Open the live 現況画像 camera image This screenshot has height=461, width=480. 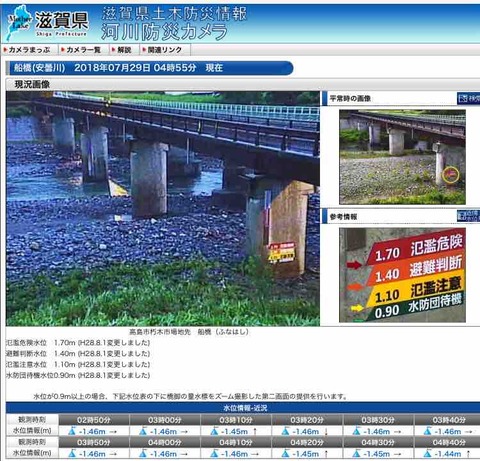pos(163,208)
